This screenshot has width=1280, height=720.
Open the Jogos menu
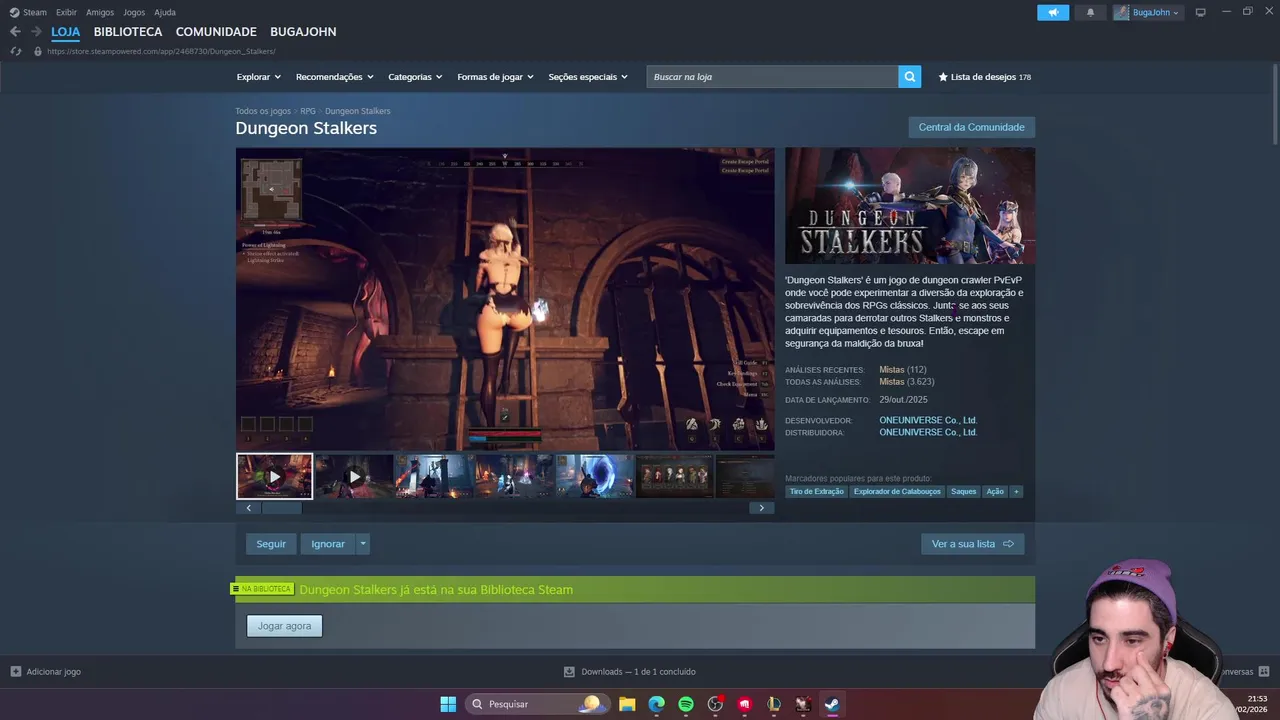[134, 12]
